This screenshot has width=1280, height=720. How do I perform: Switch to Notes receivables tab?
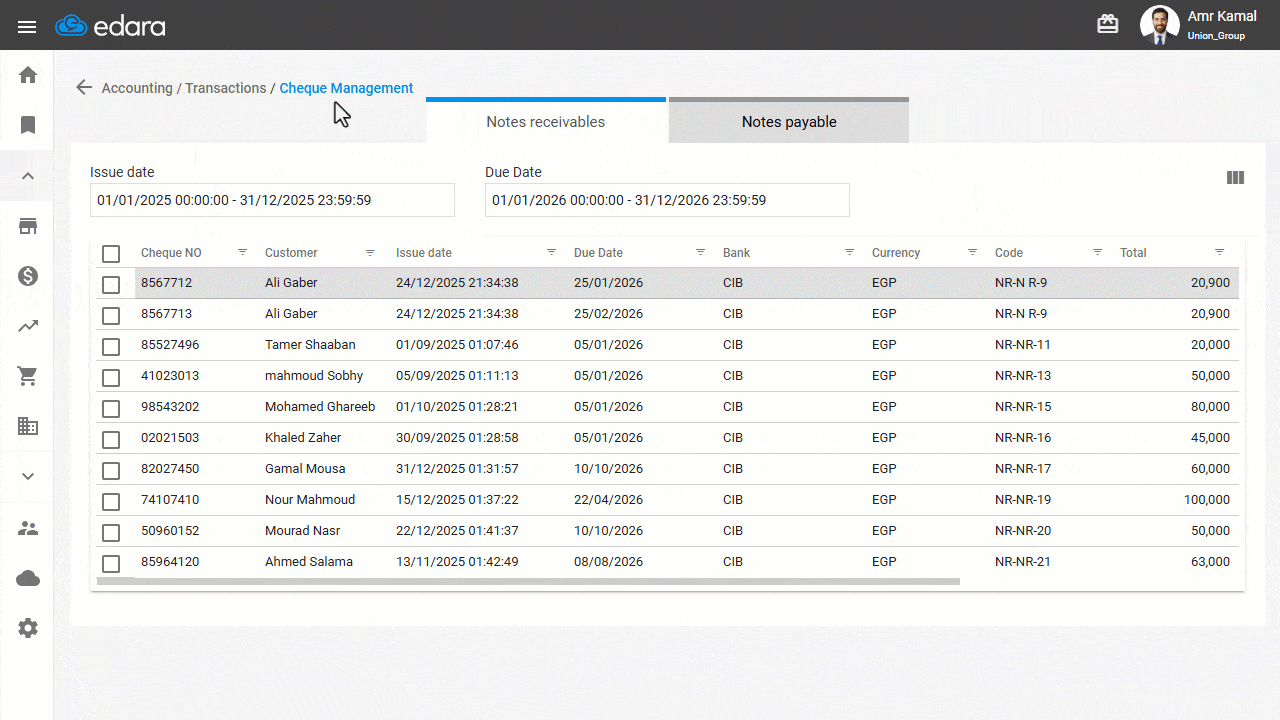(x=546, y=122)
